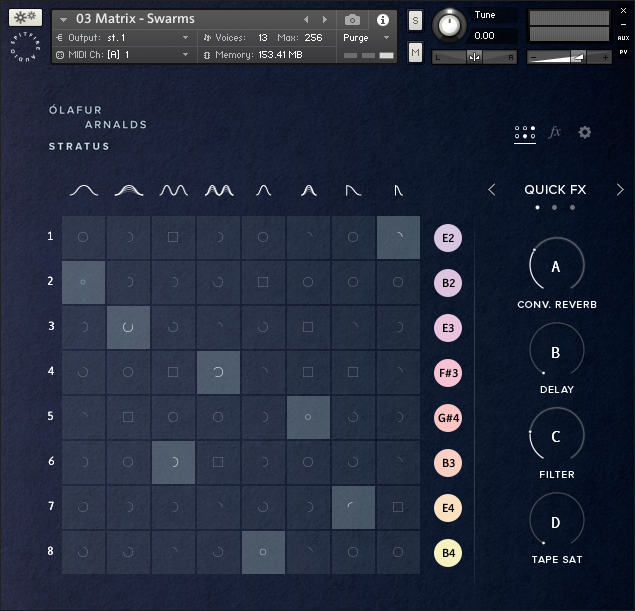Click the row 8 number label
The height and width of the screenshot is (611, 635).
[50, 551]
